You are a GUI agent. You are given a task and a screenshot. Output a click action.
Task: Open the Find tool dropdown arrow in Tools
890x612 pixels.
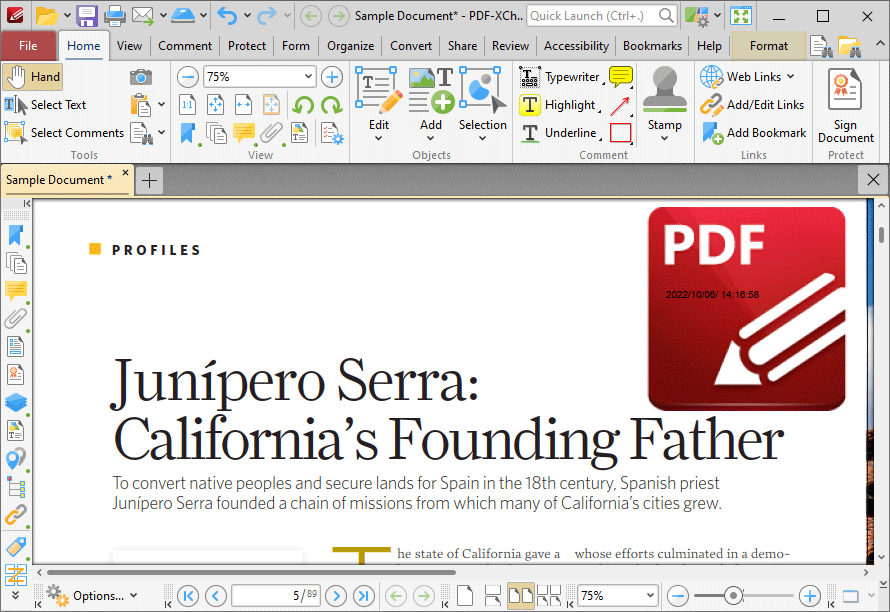(162, 133)
